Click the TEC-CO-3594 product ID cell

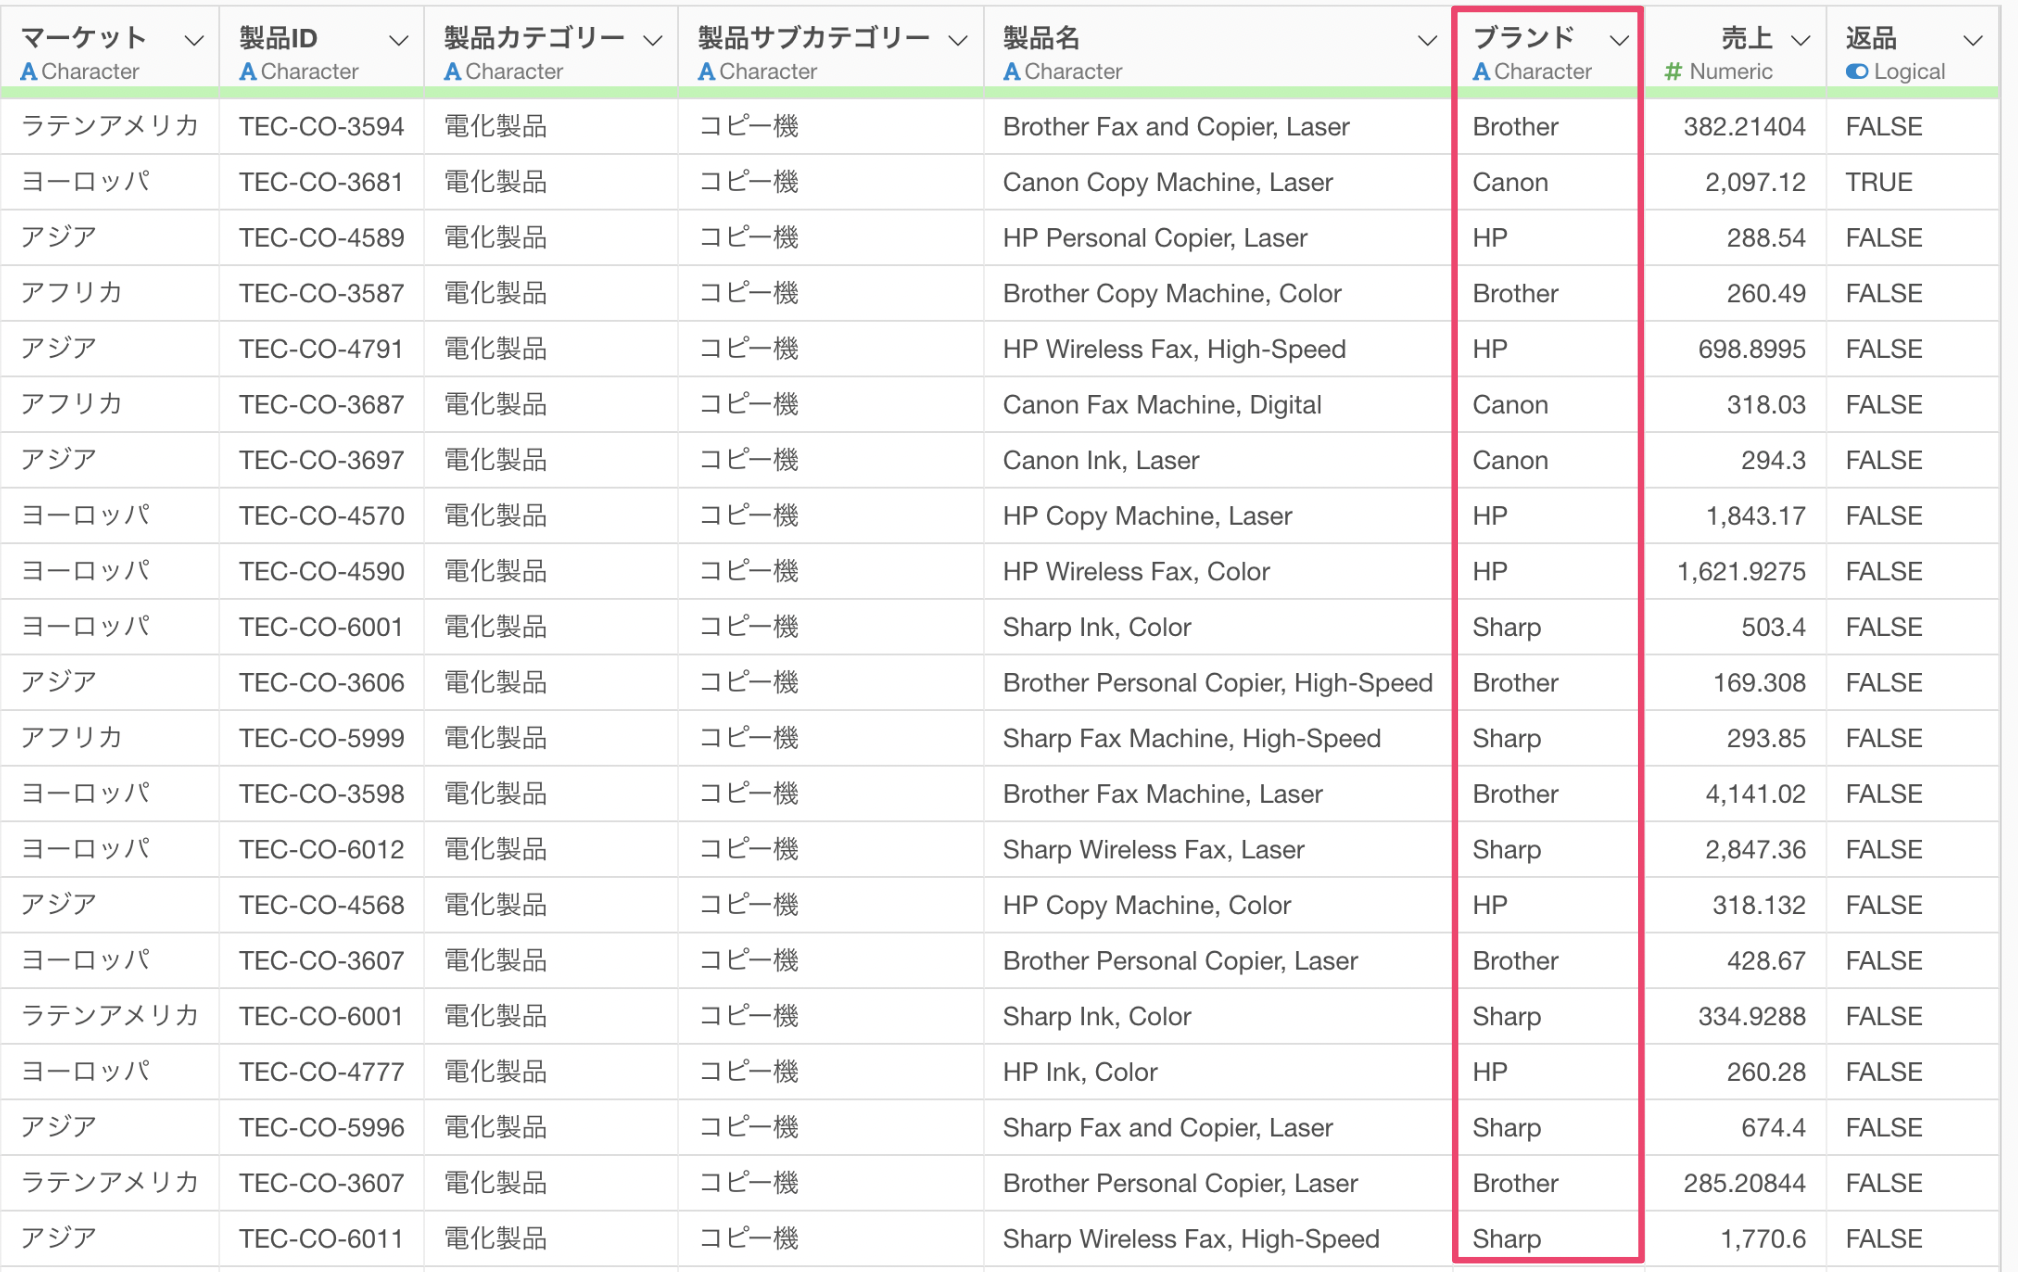coord(321,127)
